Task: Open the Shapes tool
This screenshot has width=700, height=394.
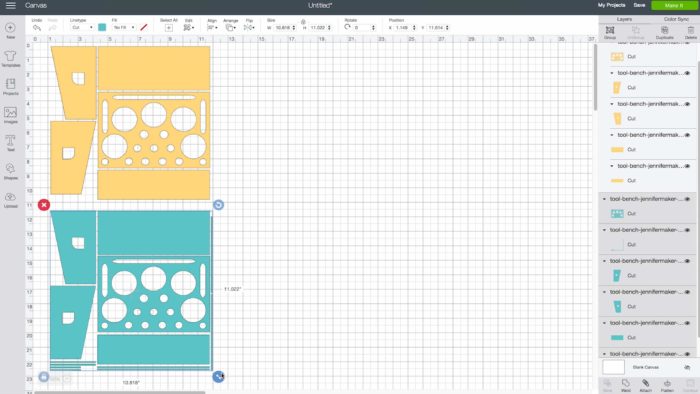Action: 10,171
